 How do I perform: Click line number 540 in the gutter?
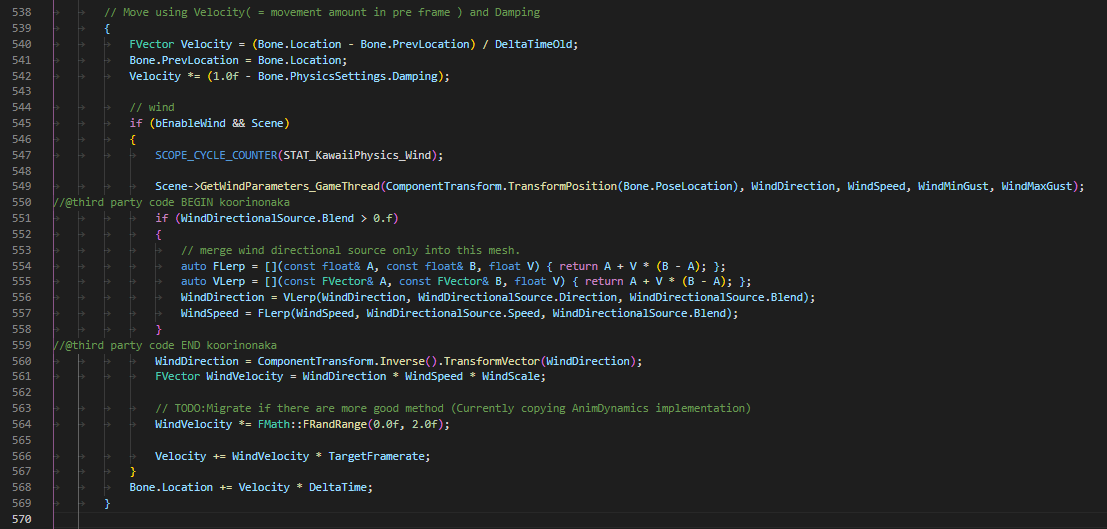pos(23,44)
